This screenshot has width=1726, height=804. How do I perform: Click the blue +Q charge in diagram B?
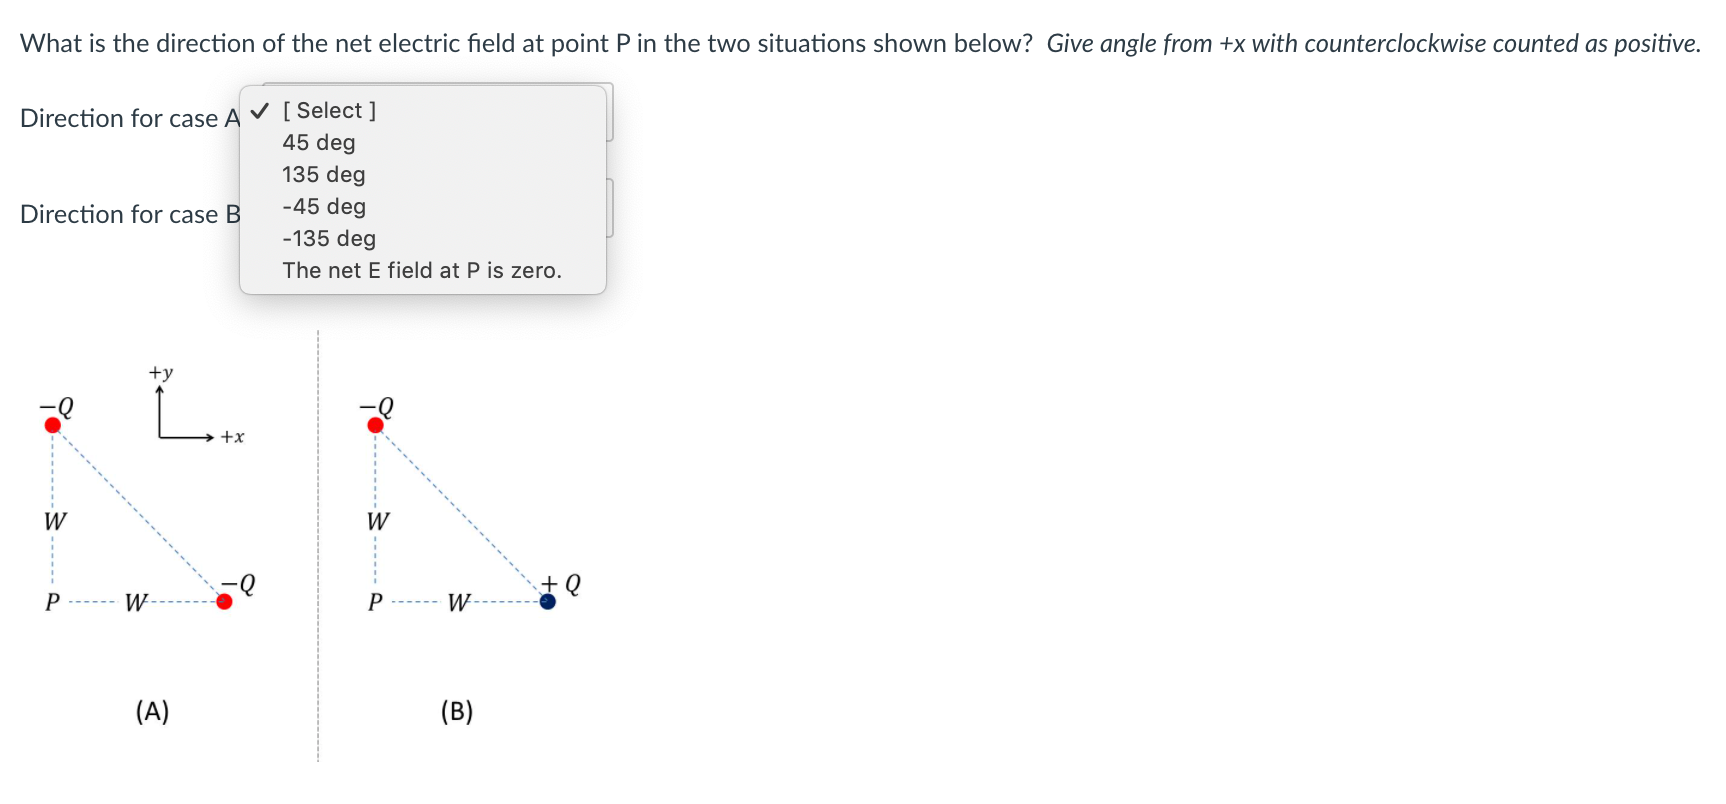547,602
